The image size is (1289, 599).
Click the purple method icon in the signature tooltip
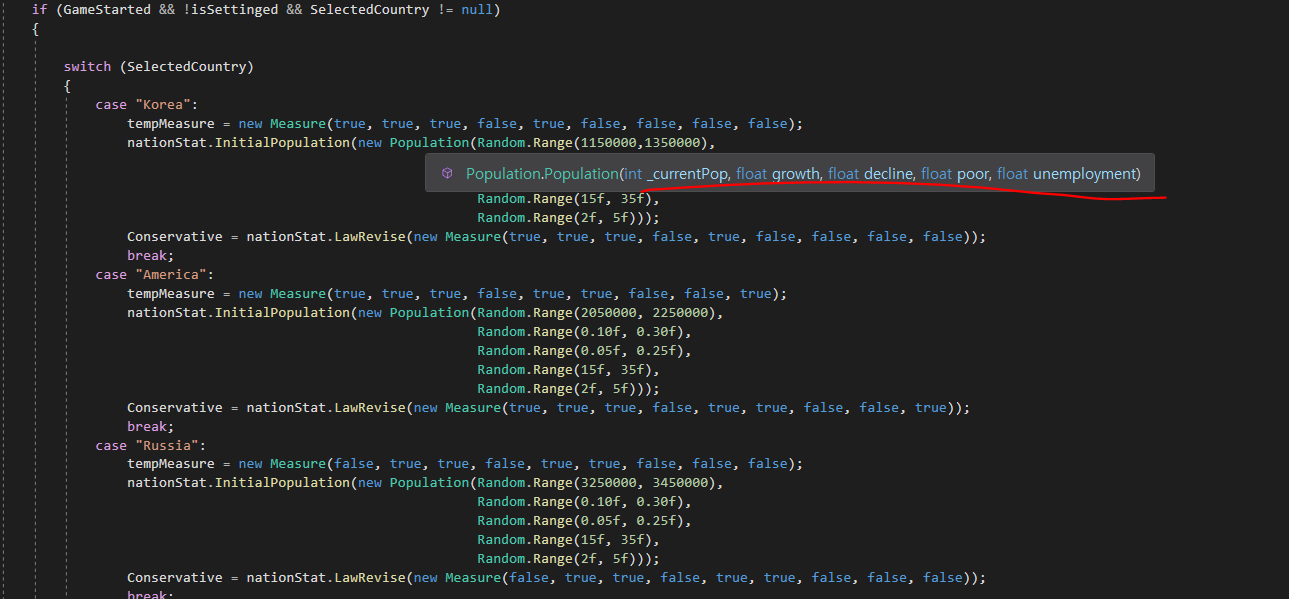pyautogui.click(x=447, y=174)
